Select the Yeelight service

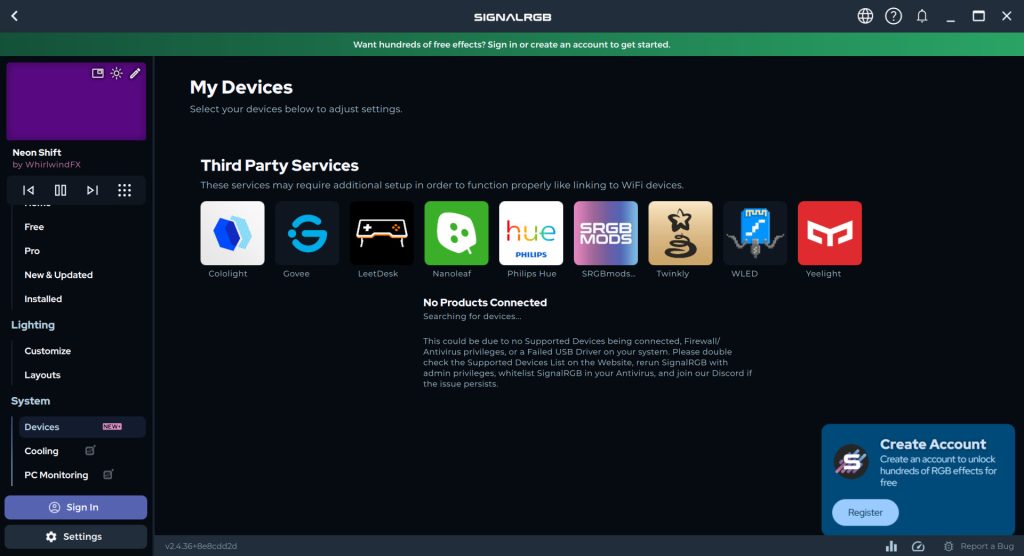(x=829, y=233)
